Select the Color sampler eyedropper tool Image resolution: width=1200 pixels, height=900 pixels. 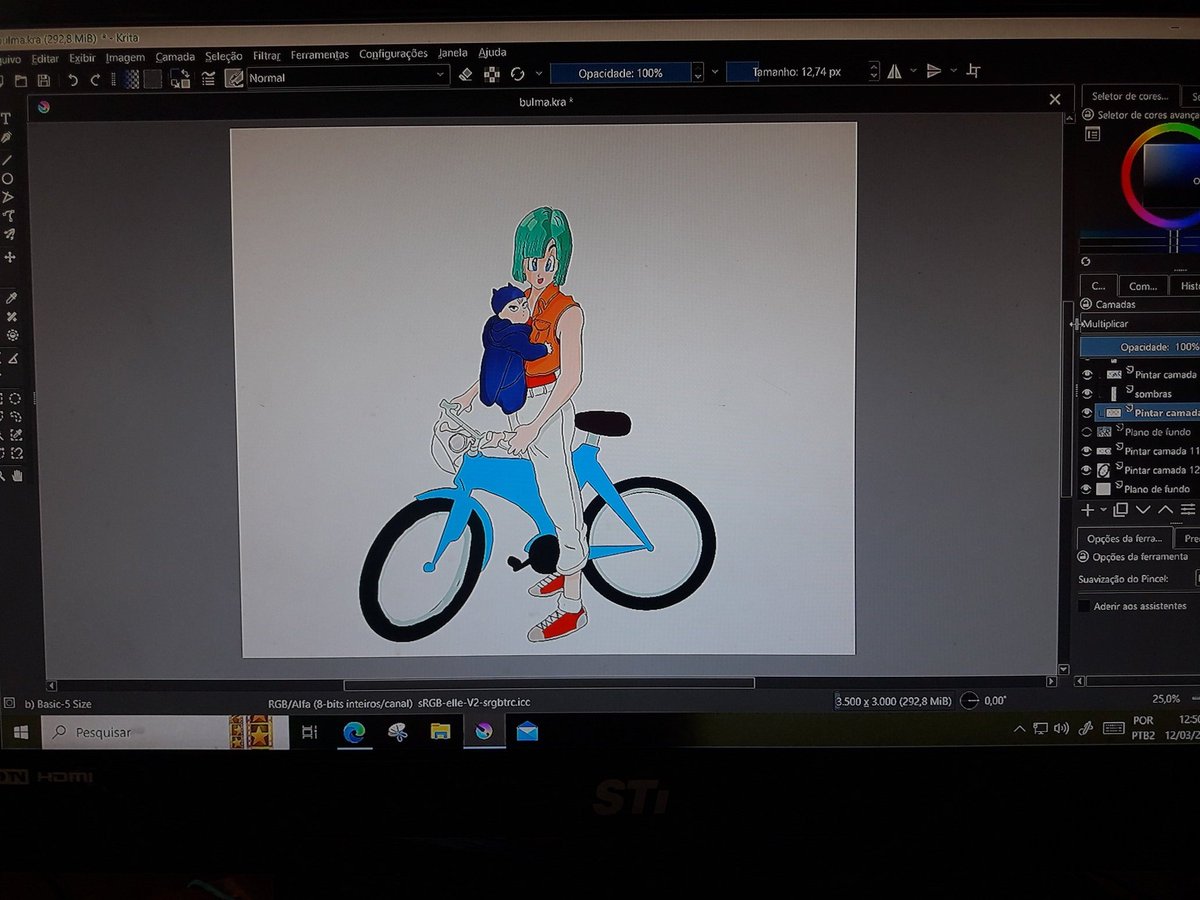(12, 298)
